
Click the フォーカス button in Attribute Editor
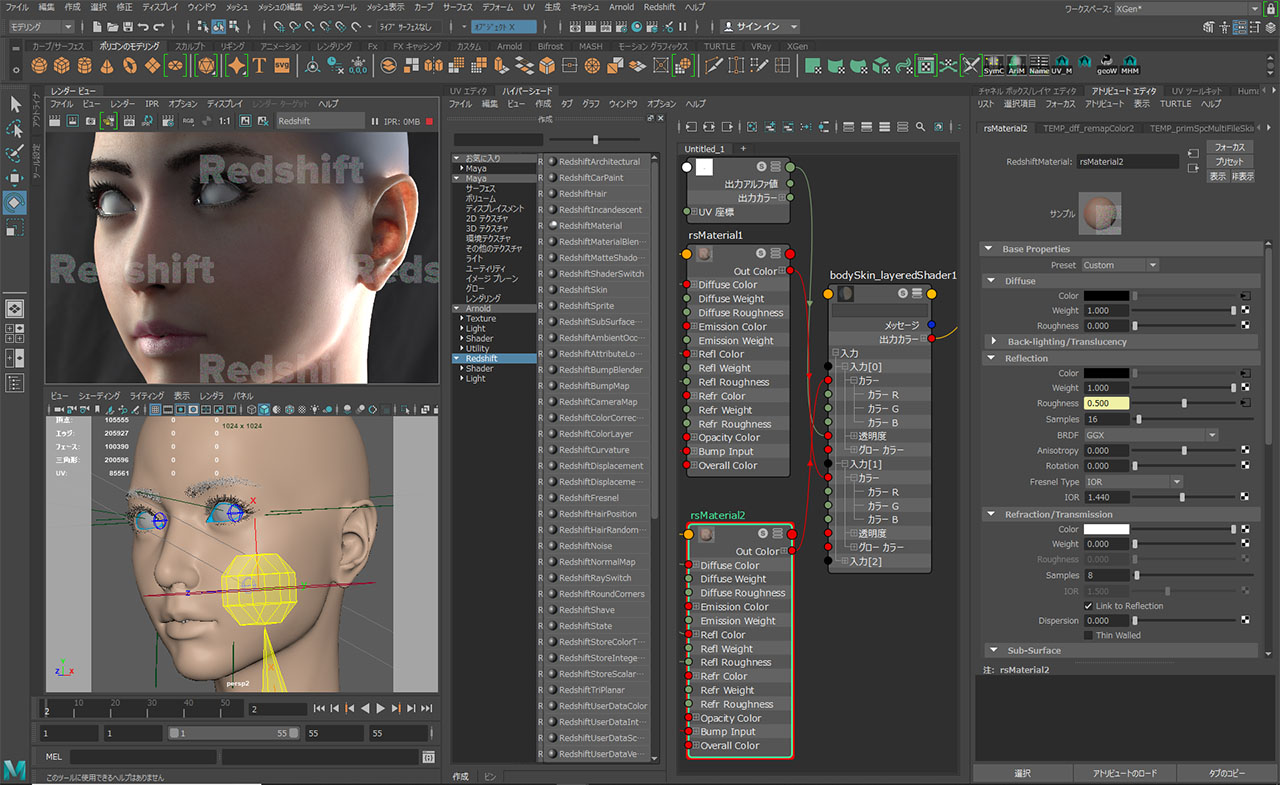(x=1229, y=147)
